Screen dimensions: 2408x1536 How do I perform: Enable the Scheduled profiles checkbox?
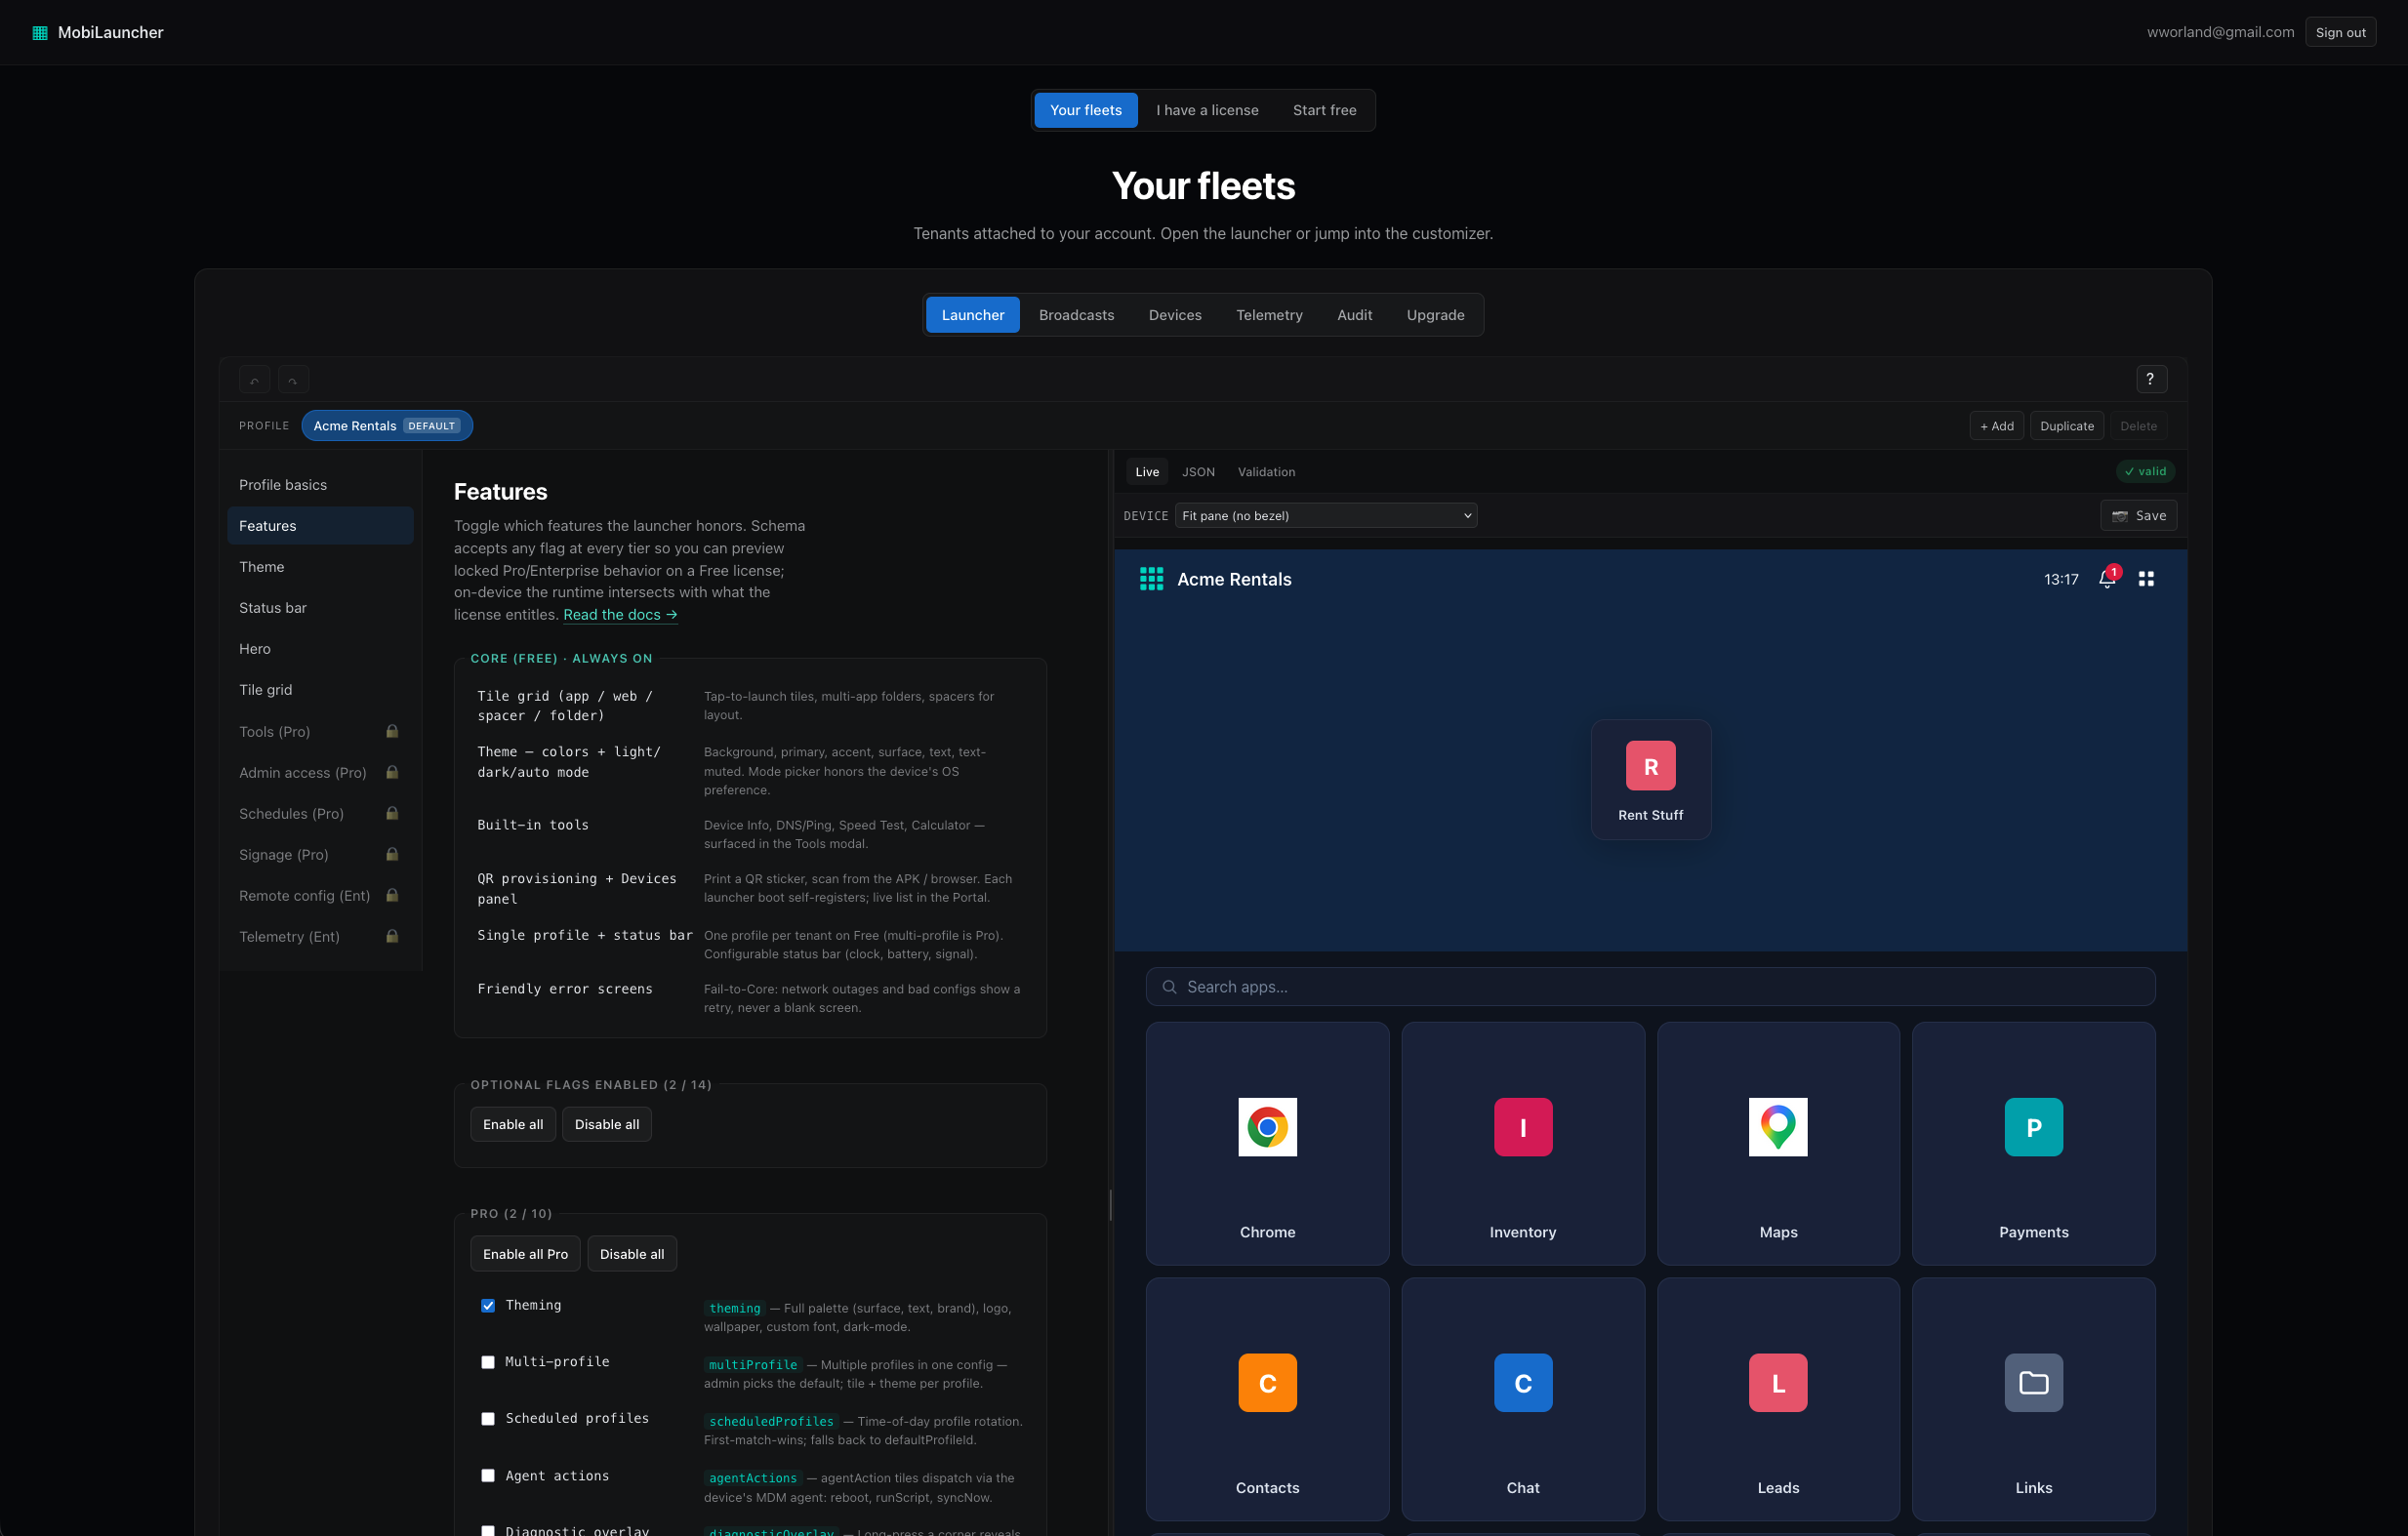pos(488,1419)
